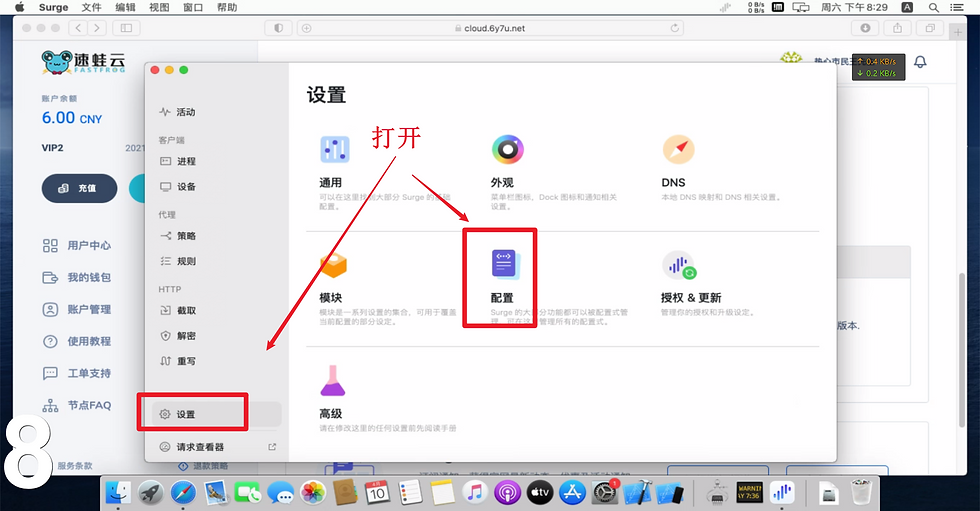Viewport: 980px width, 511px height.
Task: Click the Surge menu bar status icon
Action: coord(725,7)
